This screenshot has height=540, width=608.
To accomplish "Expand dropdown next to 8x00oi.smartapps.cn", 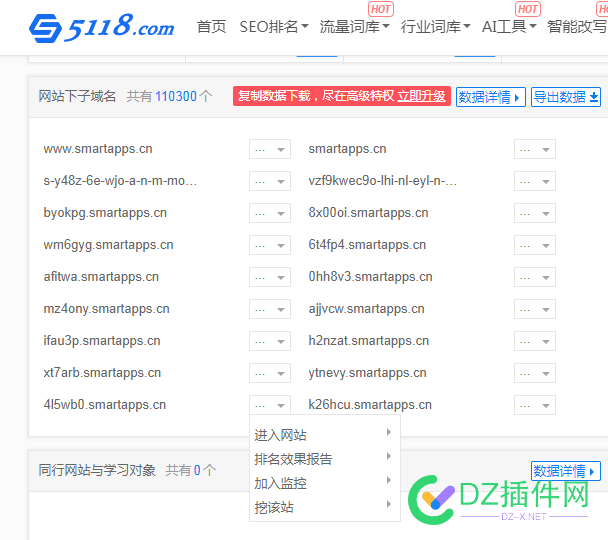I will coord(535,213).
